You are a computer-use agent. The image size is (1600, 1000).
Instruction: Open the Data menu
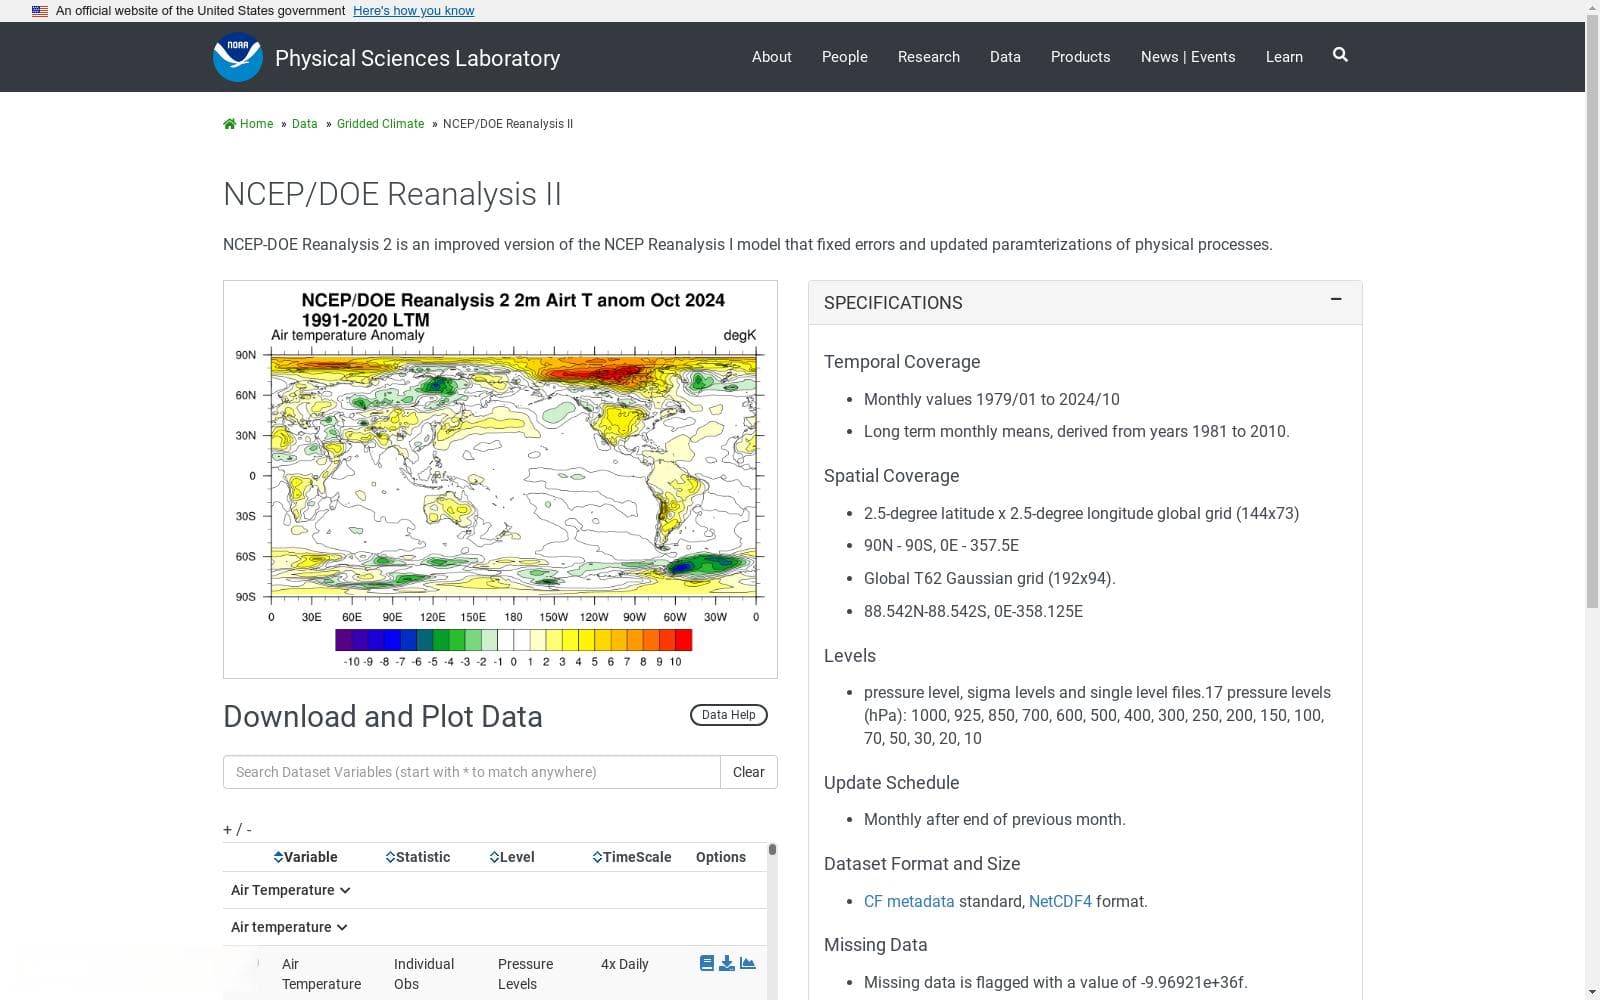(1005, 57)
